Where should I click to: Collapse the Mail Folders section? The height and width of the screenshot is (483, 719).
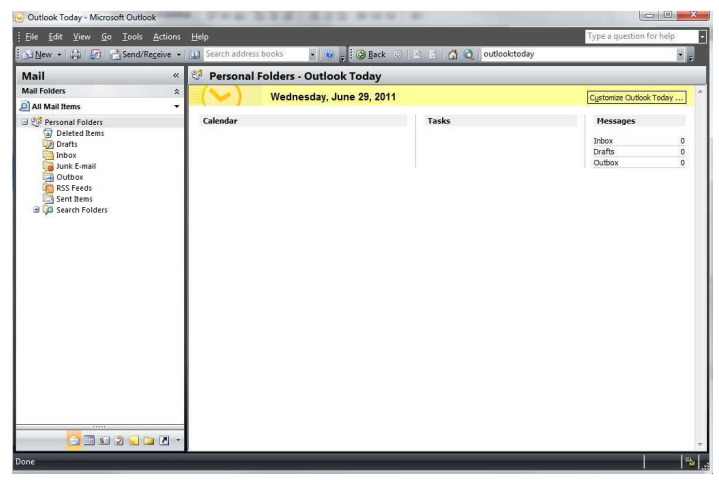click(x=177, y=92)
